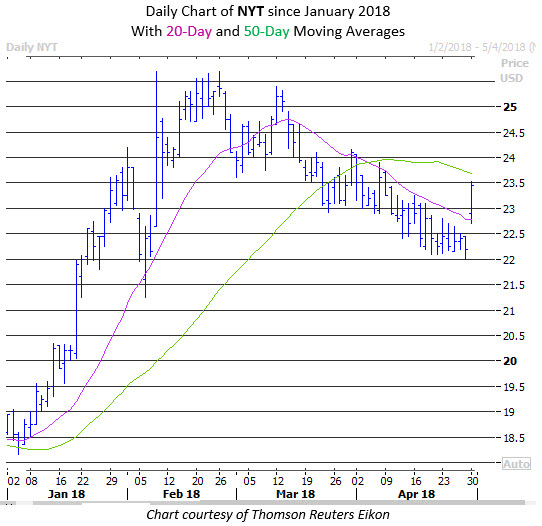
Task: Click the 'Price' axis heading
Action: (x=515, y=63)
